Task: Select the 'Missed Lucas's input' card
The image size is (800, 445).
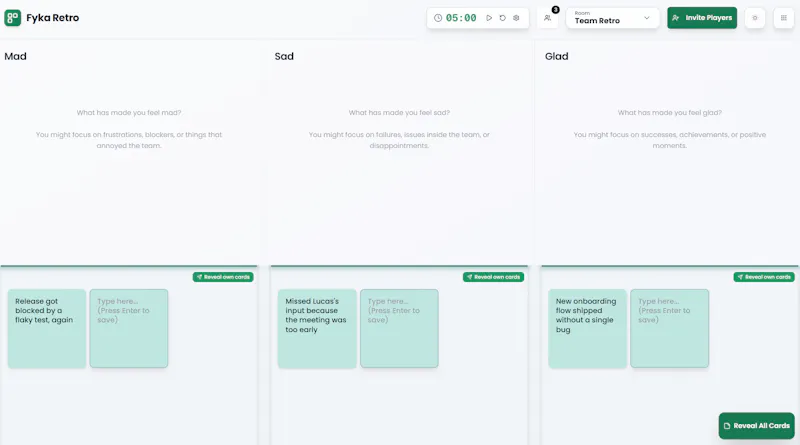Action: click(317, 329)
